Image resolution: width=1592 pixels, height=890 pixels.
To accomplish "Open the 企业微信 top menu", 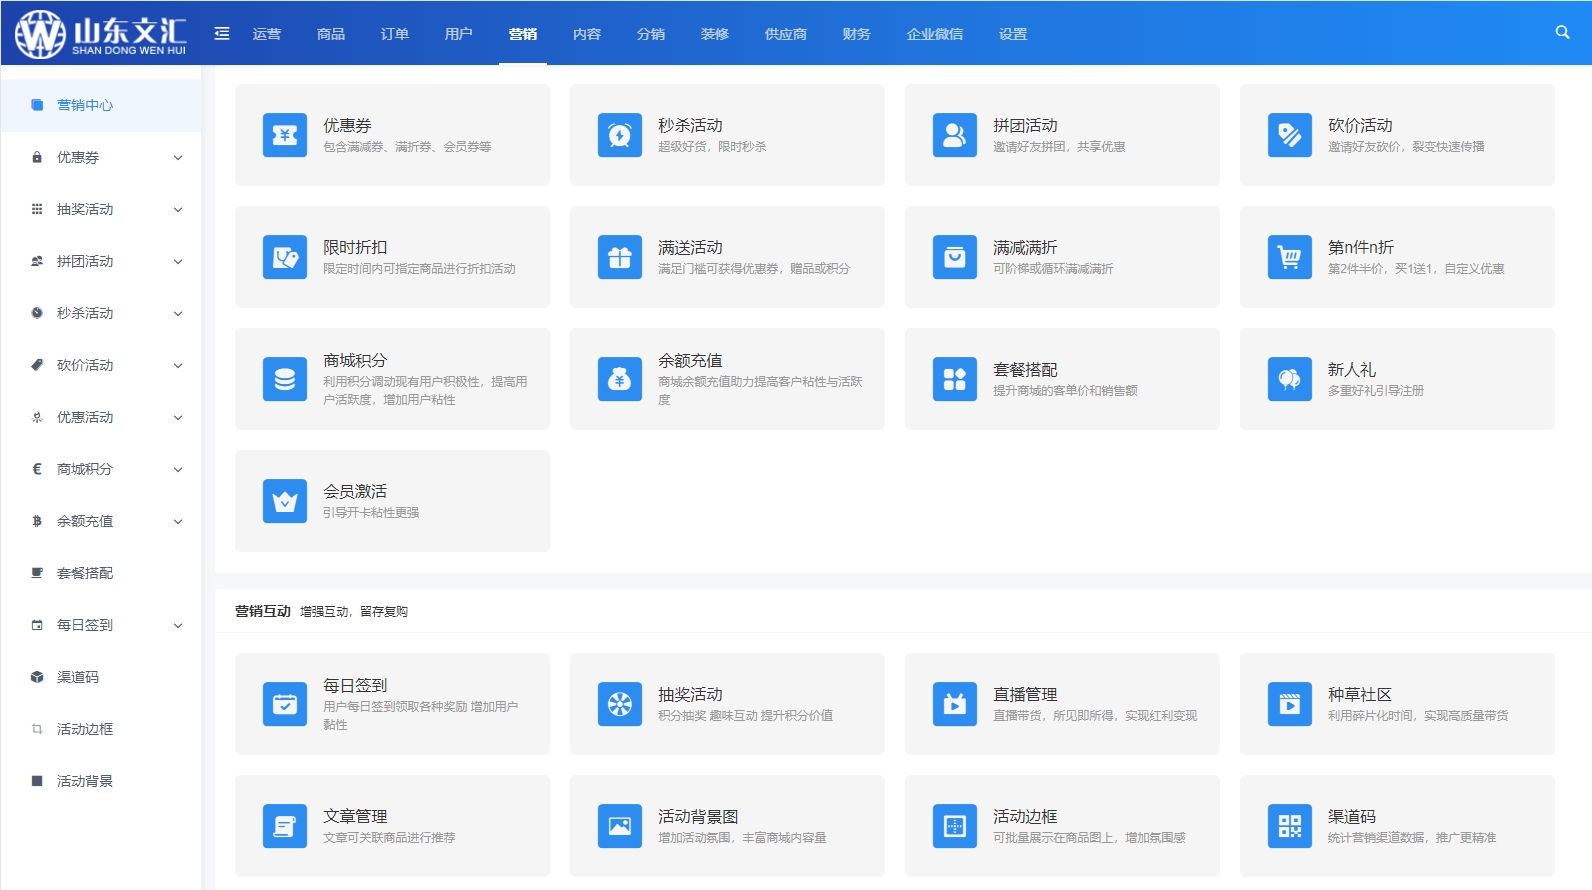I will click(x=935, y=34).
